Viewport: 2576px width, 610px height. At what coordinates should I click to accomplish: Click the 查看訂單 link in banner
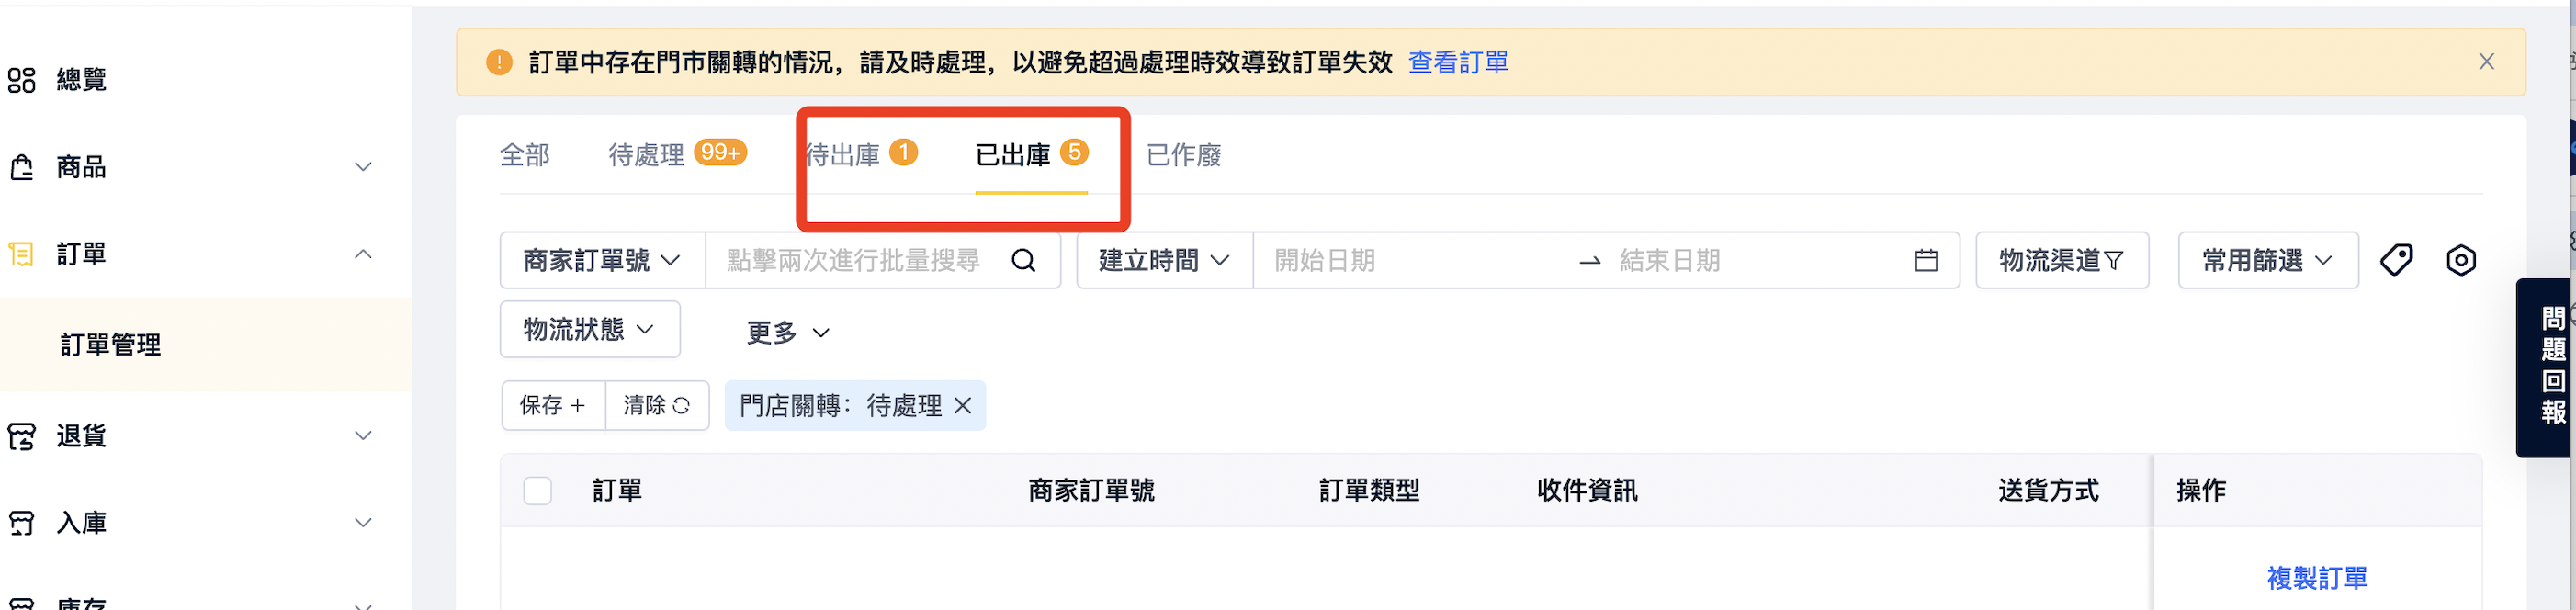[x=1458, y=63]
